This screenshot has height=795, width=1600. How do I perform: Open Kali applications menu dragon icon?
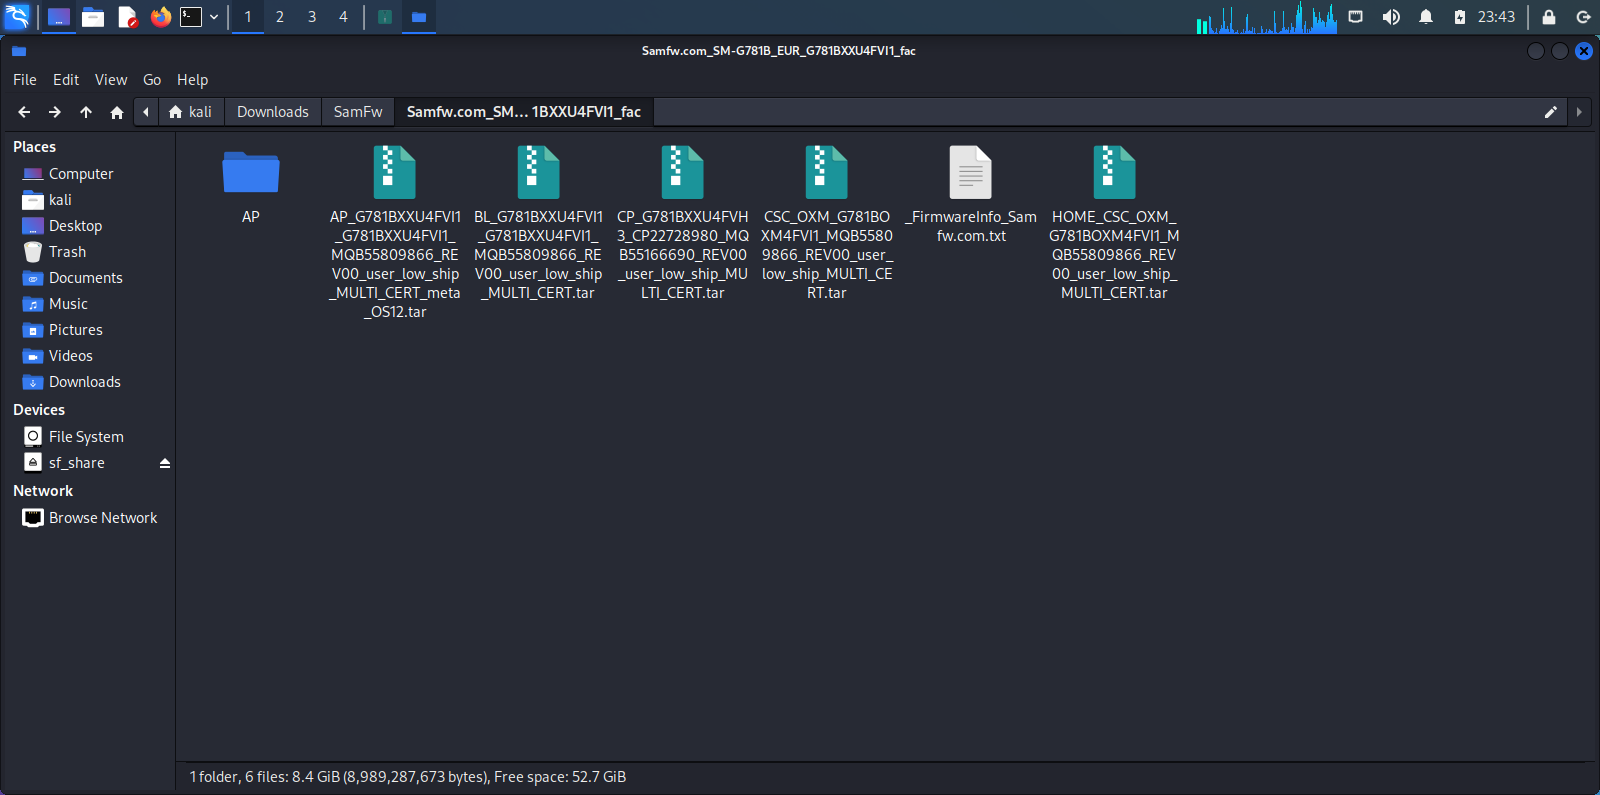tap(18, 16)
